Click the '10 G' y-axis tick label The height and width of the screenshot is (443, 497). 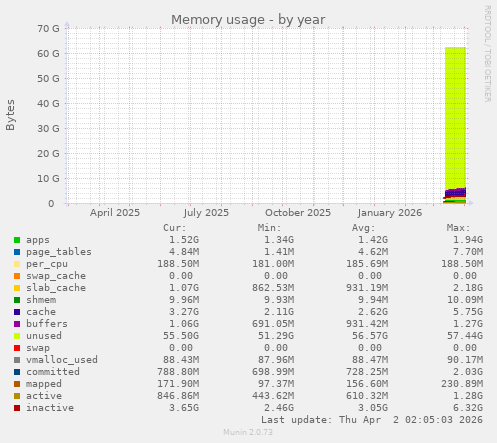[48, 179]
